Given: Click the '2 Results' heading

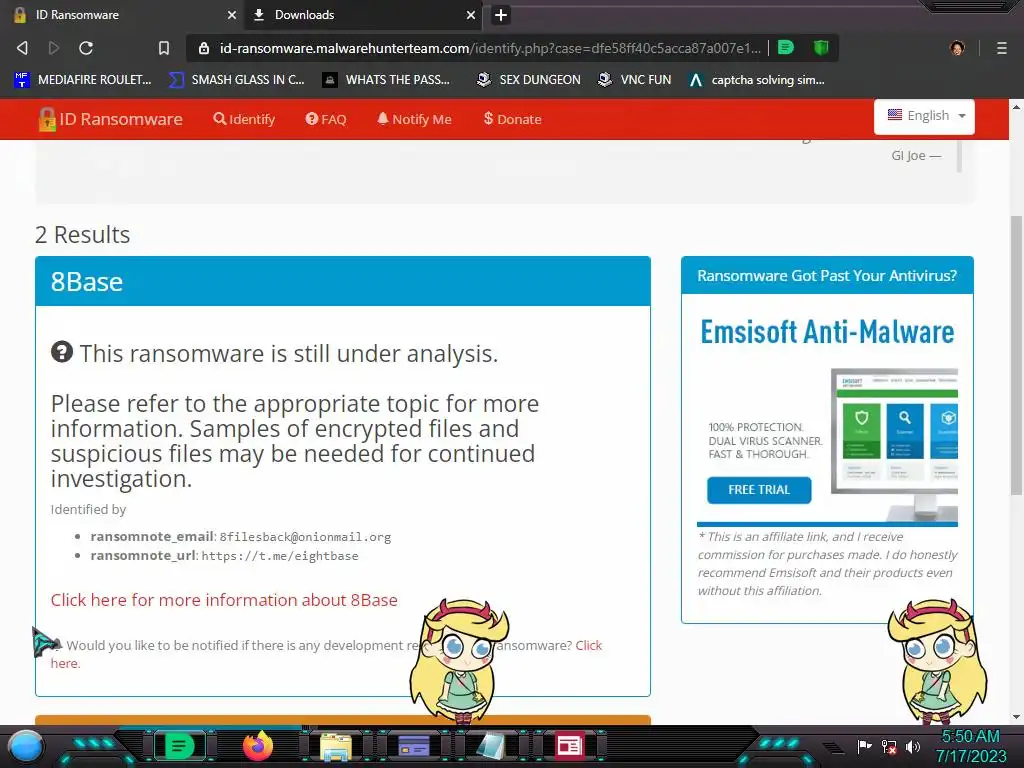Looking at the screenshot, I should point(82,234).
